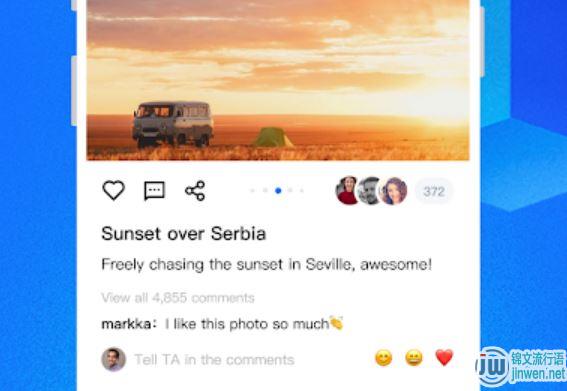This screenshot has height=391, width=567.
Task: Open the Sunset over Serbia post title
Action: (x=184, y=234)
